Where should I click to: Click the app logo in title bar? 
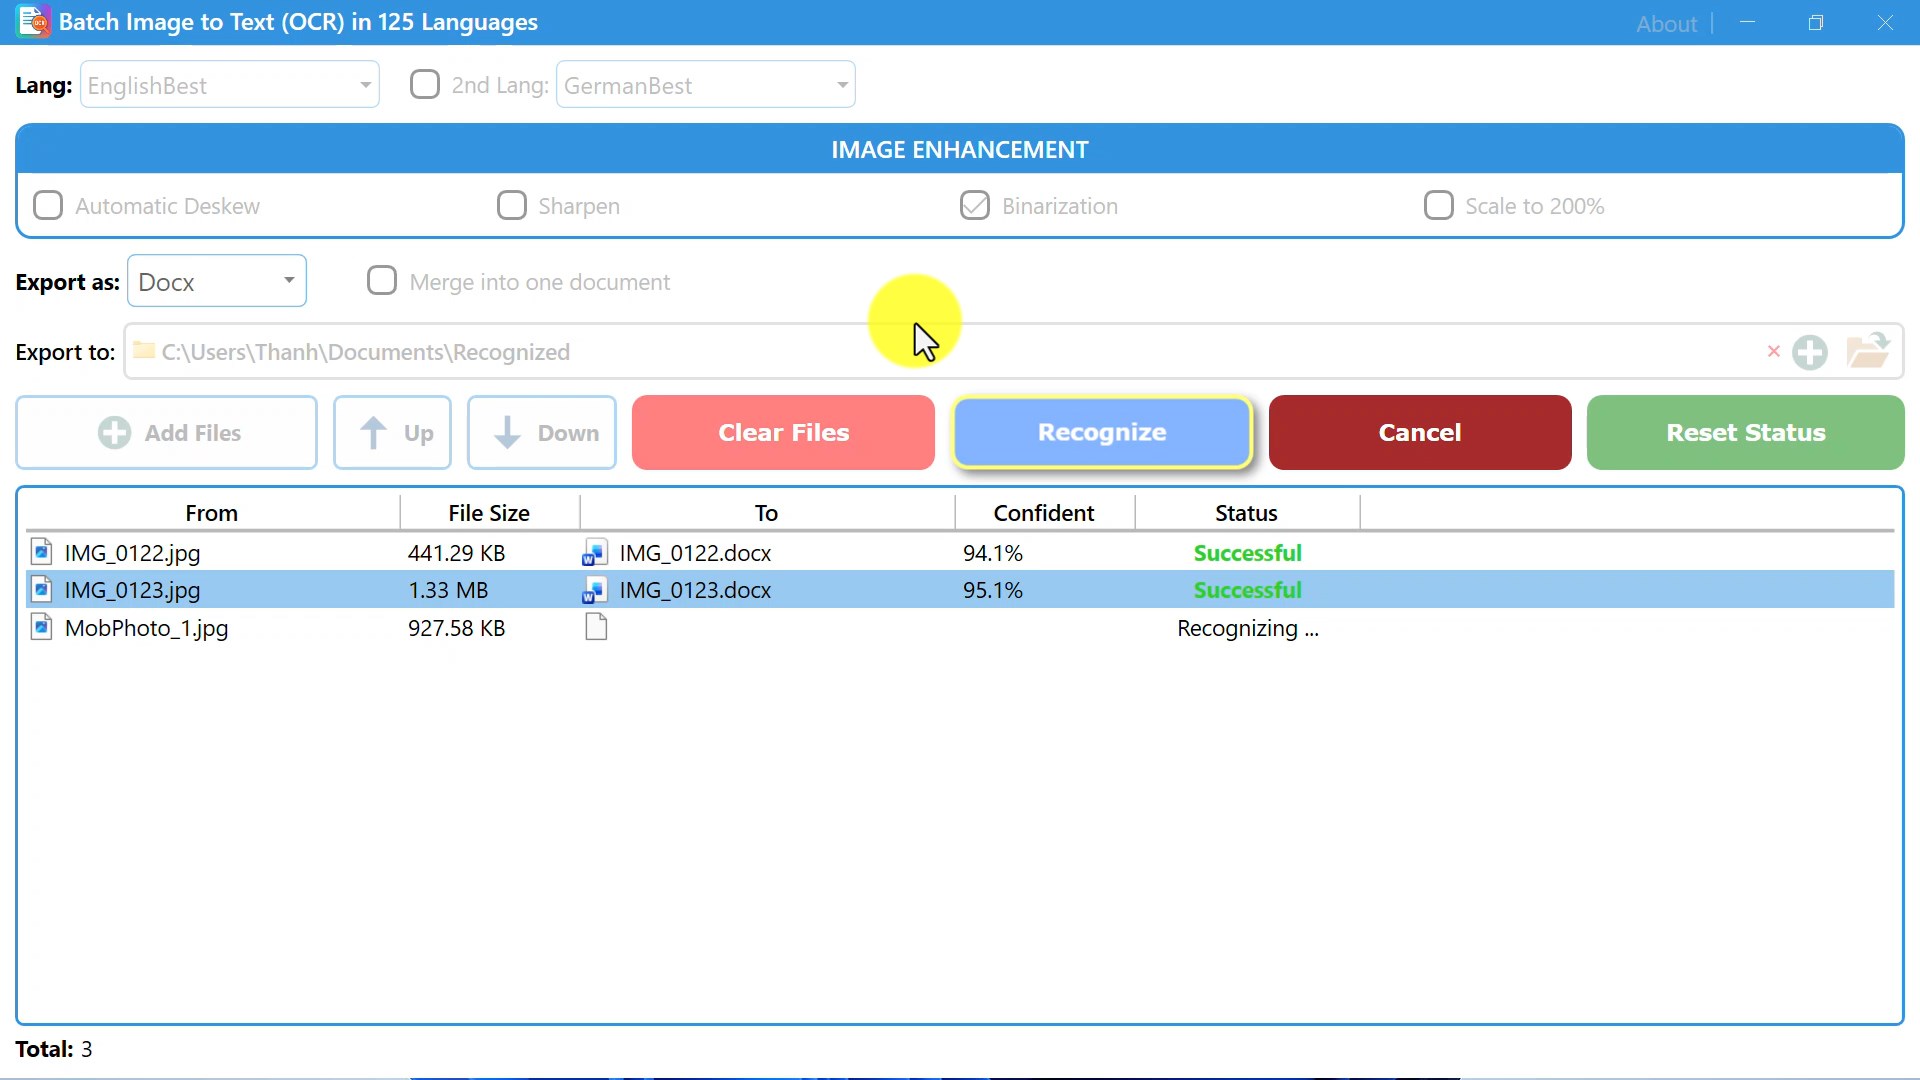click(x=32, y=21)
